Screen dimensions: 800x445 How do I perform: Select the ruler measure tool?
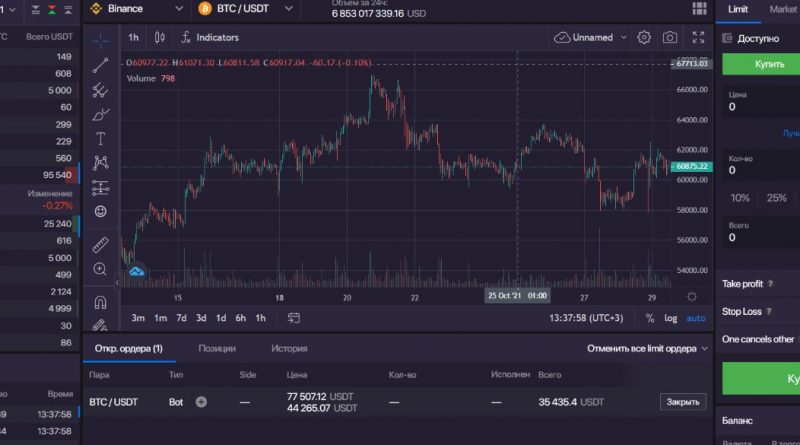(x=100, y=244)
